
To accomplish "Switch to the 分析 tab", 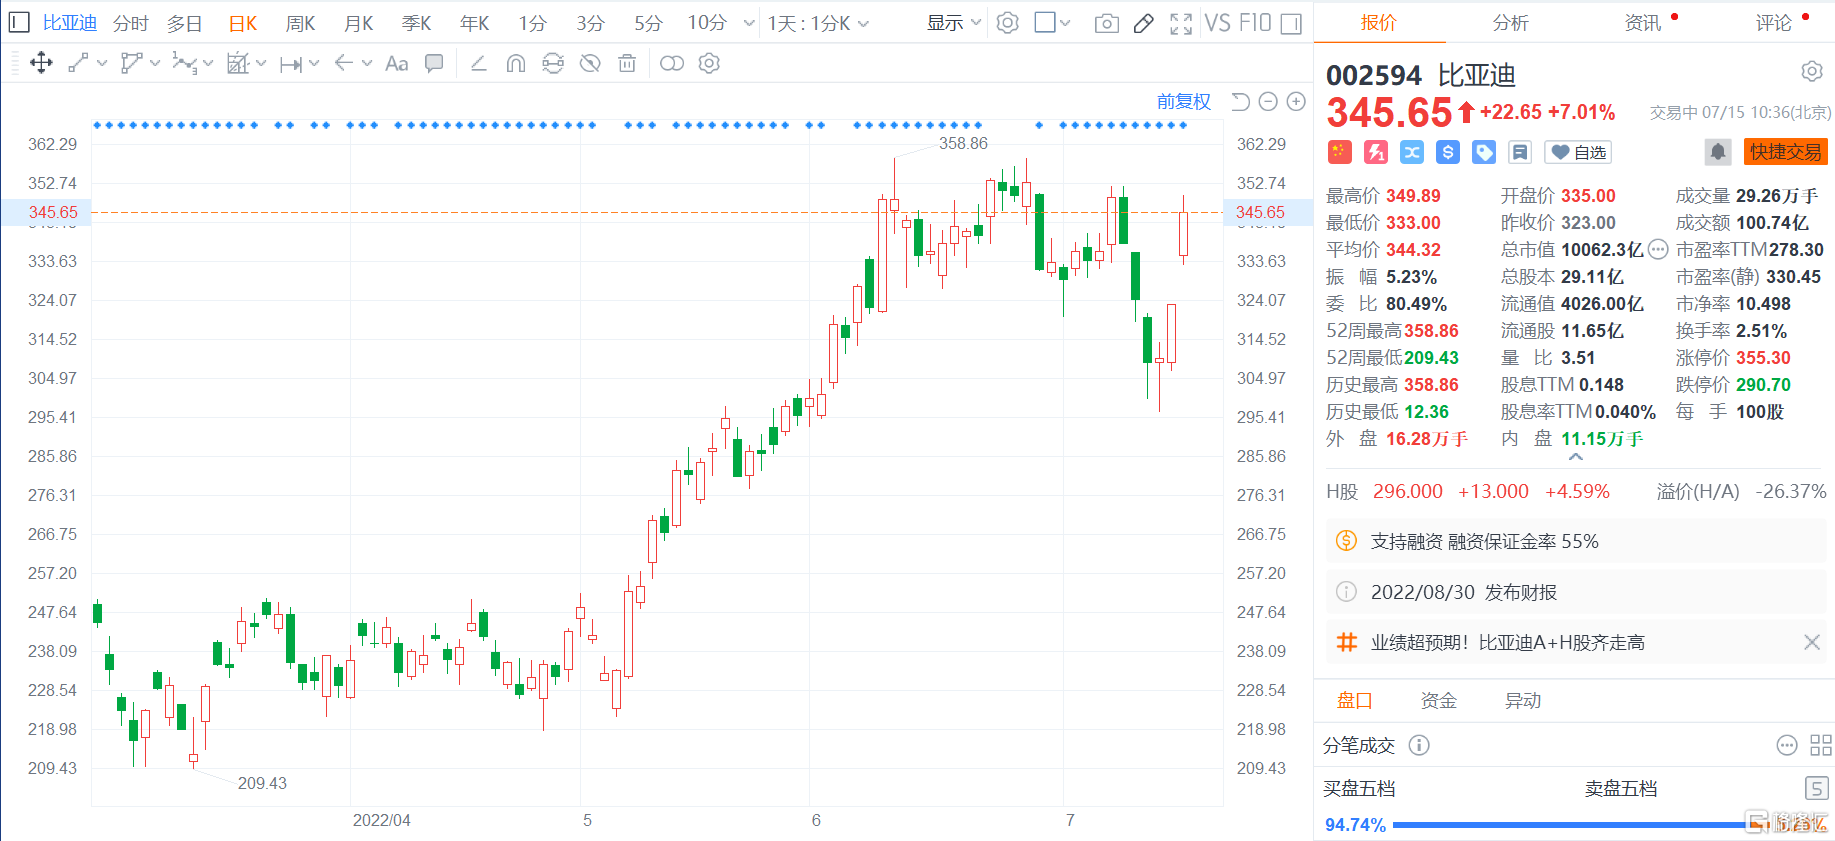I will click(1510, 22).
